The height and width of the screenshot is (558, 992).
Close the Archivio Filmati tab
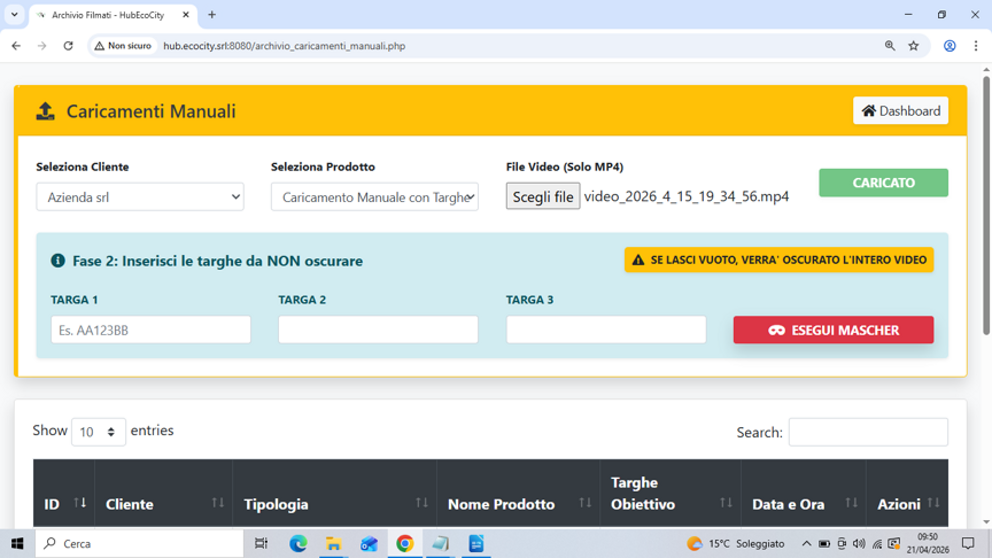click(x=185, y=15)
